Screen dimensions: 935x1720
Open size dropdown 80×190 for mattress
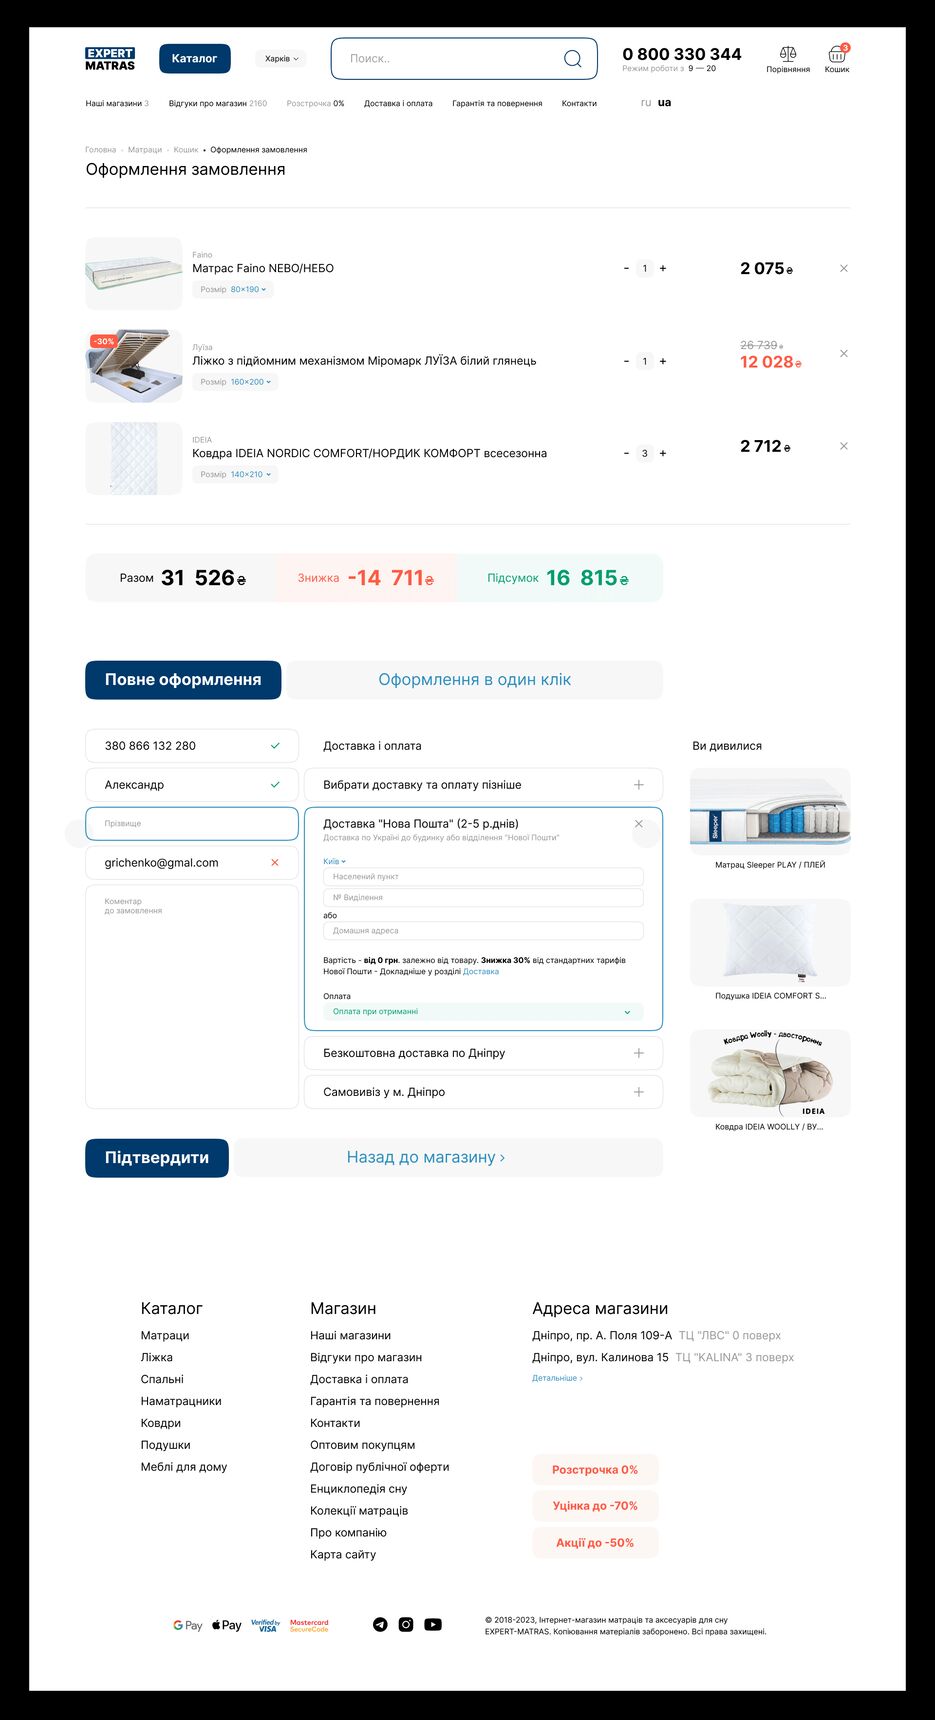234,289
